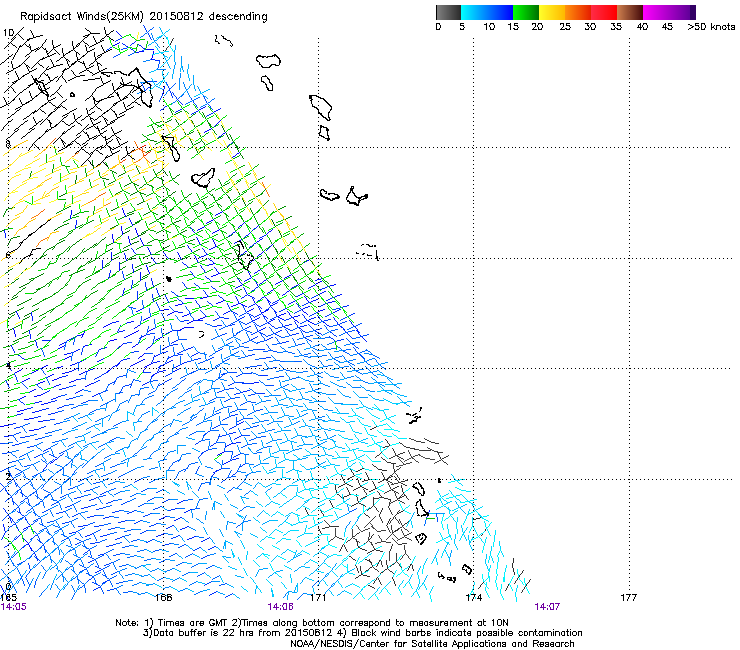740x650 pixels.
Task: Pick the green 15–20 knots color bar segment
Action: click(525, 12)
